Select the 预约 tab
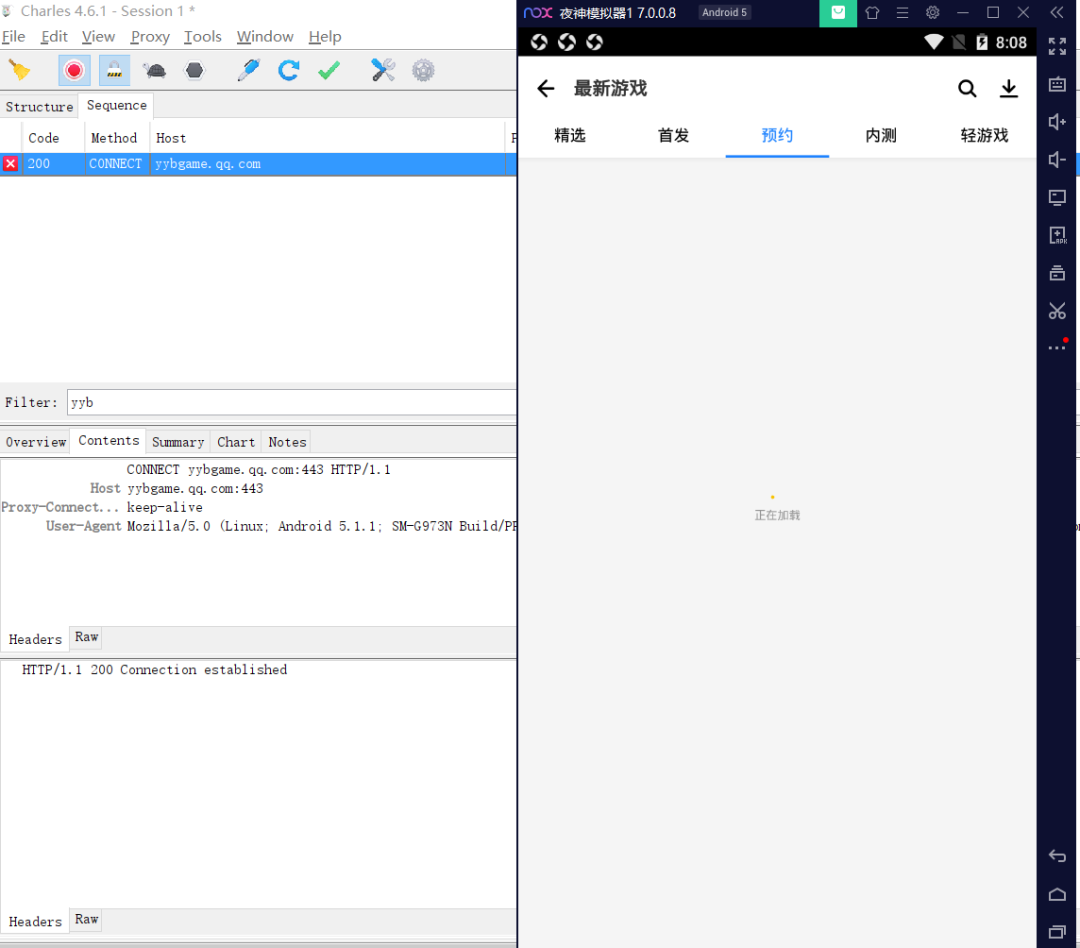 tap(777, 136)
